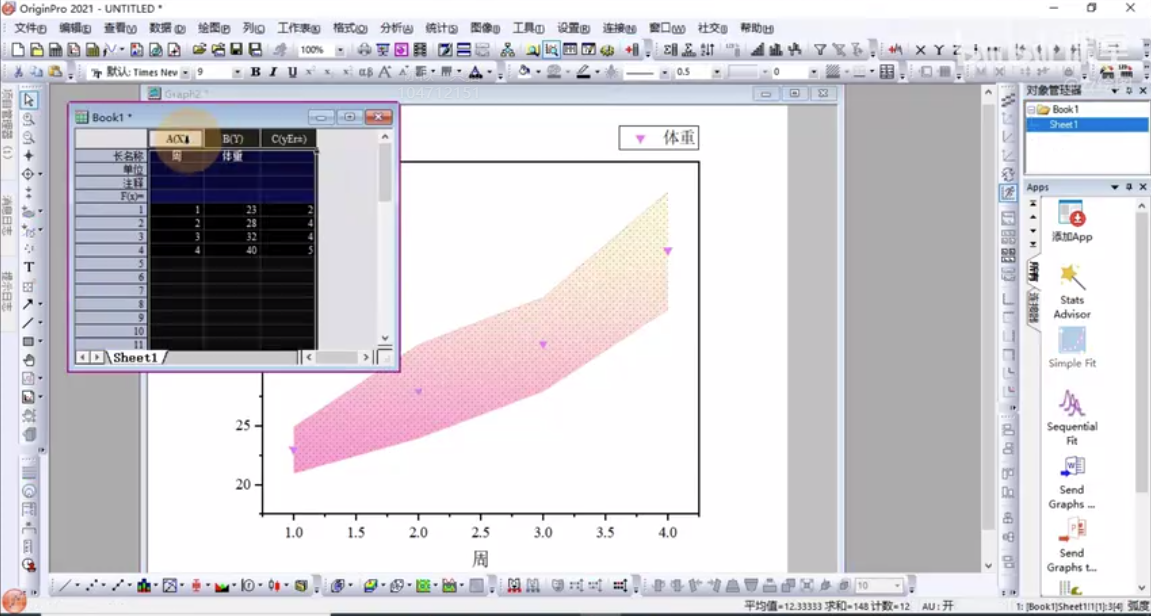Expand the line width 0.5 dropdown
This screenshot has width=1151, height=616.
[716, 72]
